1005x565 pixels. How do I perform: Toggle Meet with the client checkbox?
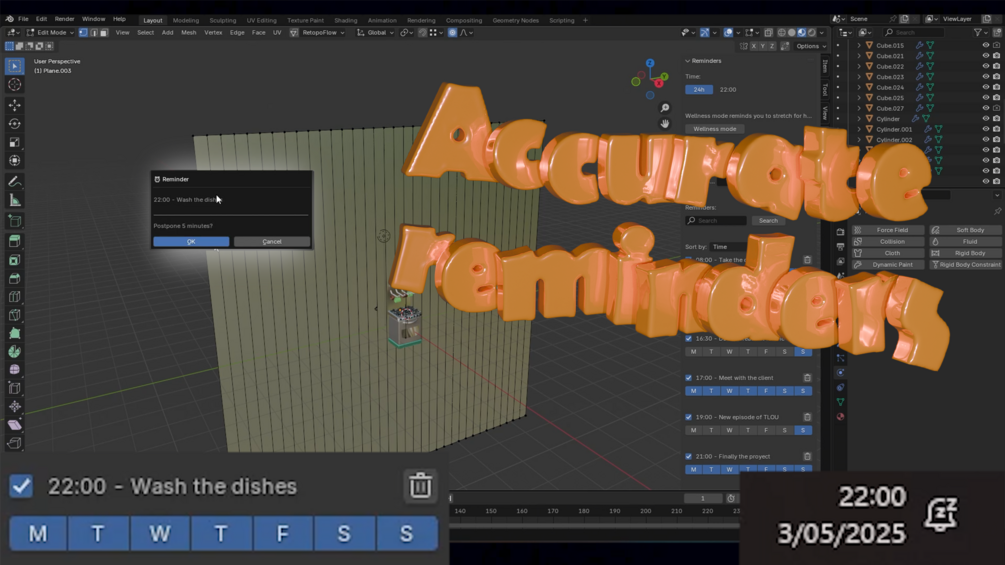pos(688,378)
